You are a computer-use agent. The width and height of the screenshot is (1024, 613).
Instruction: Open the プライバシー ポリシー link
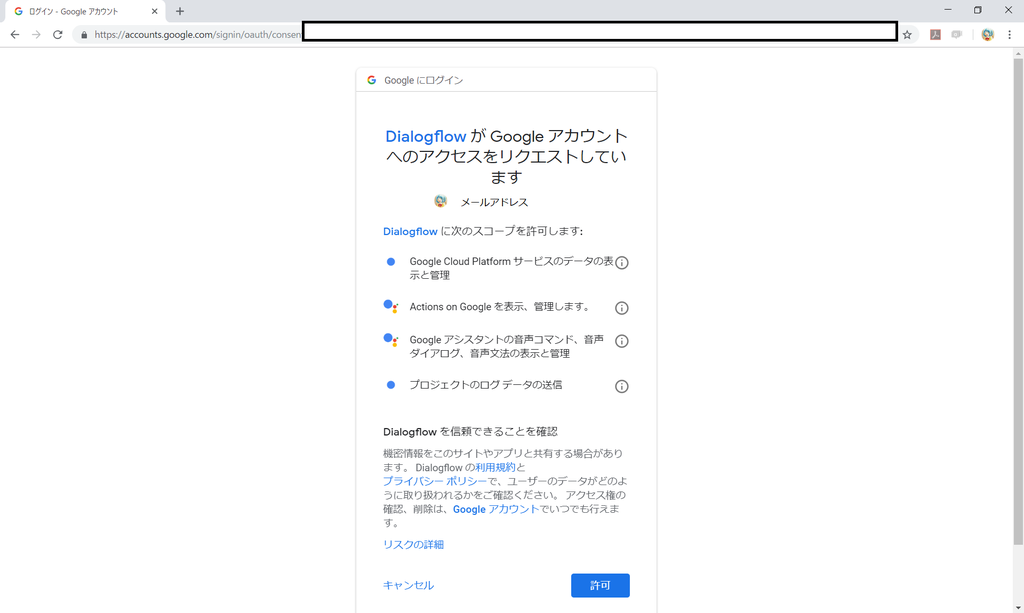tap(435, 481)
